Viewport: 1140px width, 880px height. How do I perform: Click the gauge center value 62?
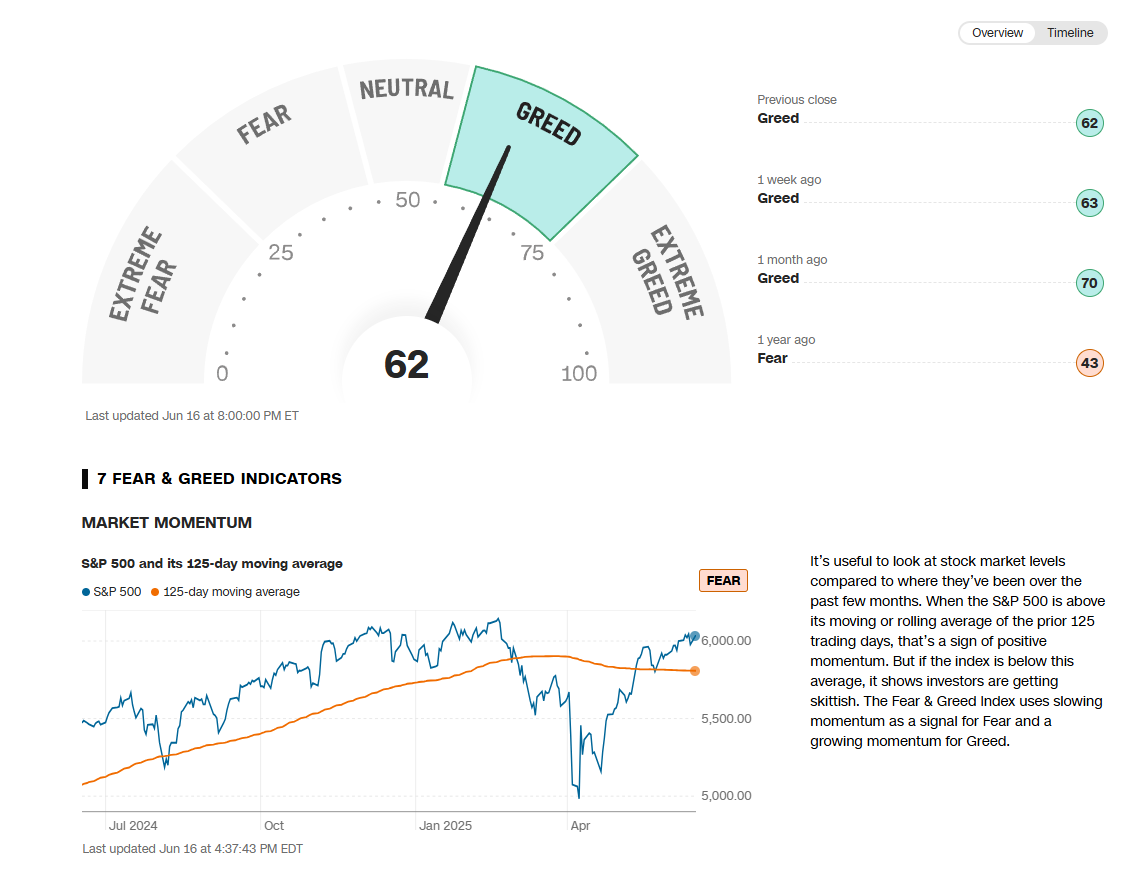pyautogui.click(x=406, y=365)
